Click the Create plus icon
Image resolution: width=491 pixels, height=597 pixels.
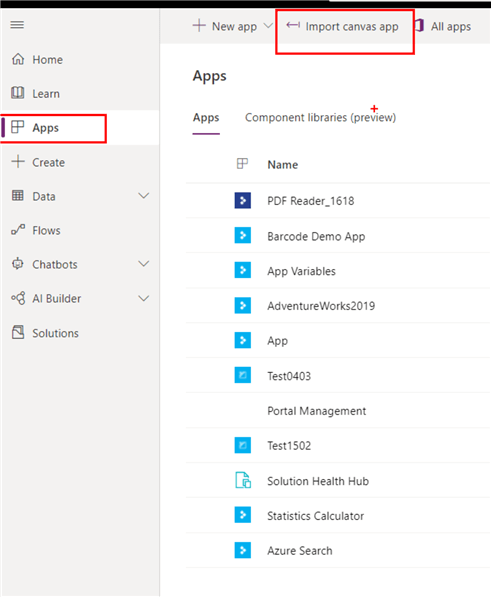[x=18, y=161]
